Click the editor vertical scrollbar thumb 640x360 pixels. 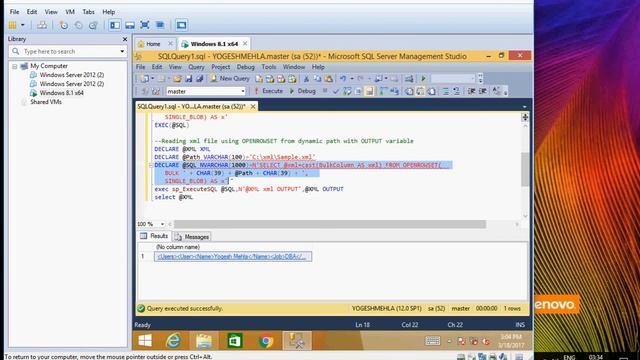pos(525,169)
